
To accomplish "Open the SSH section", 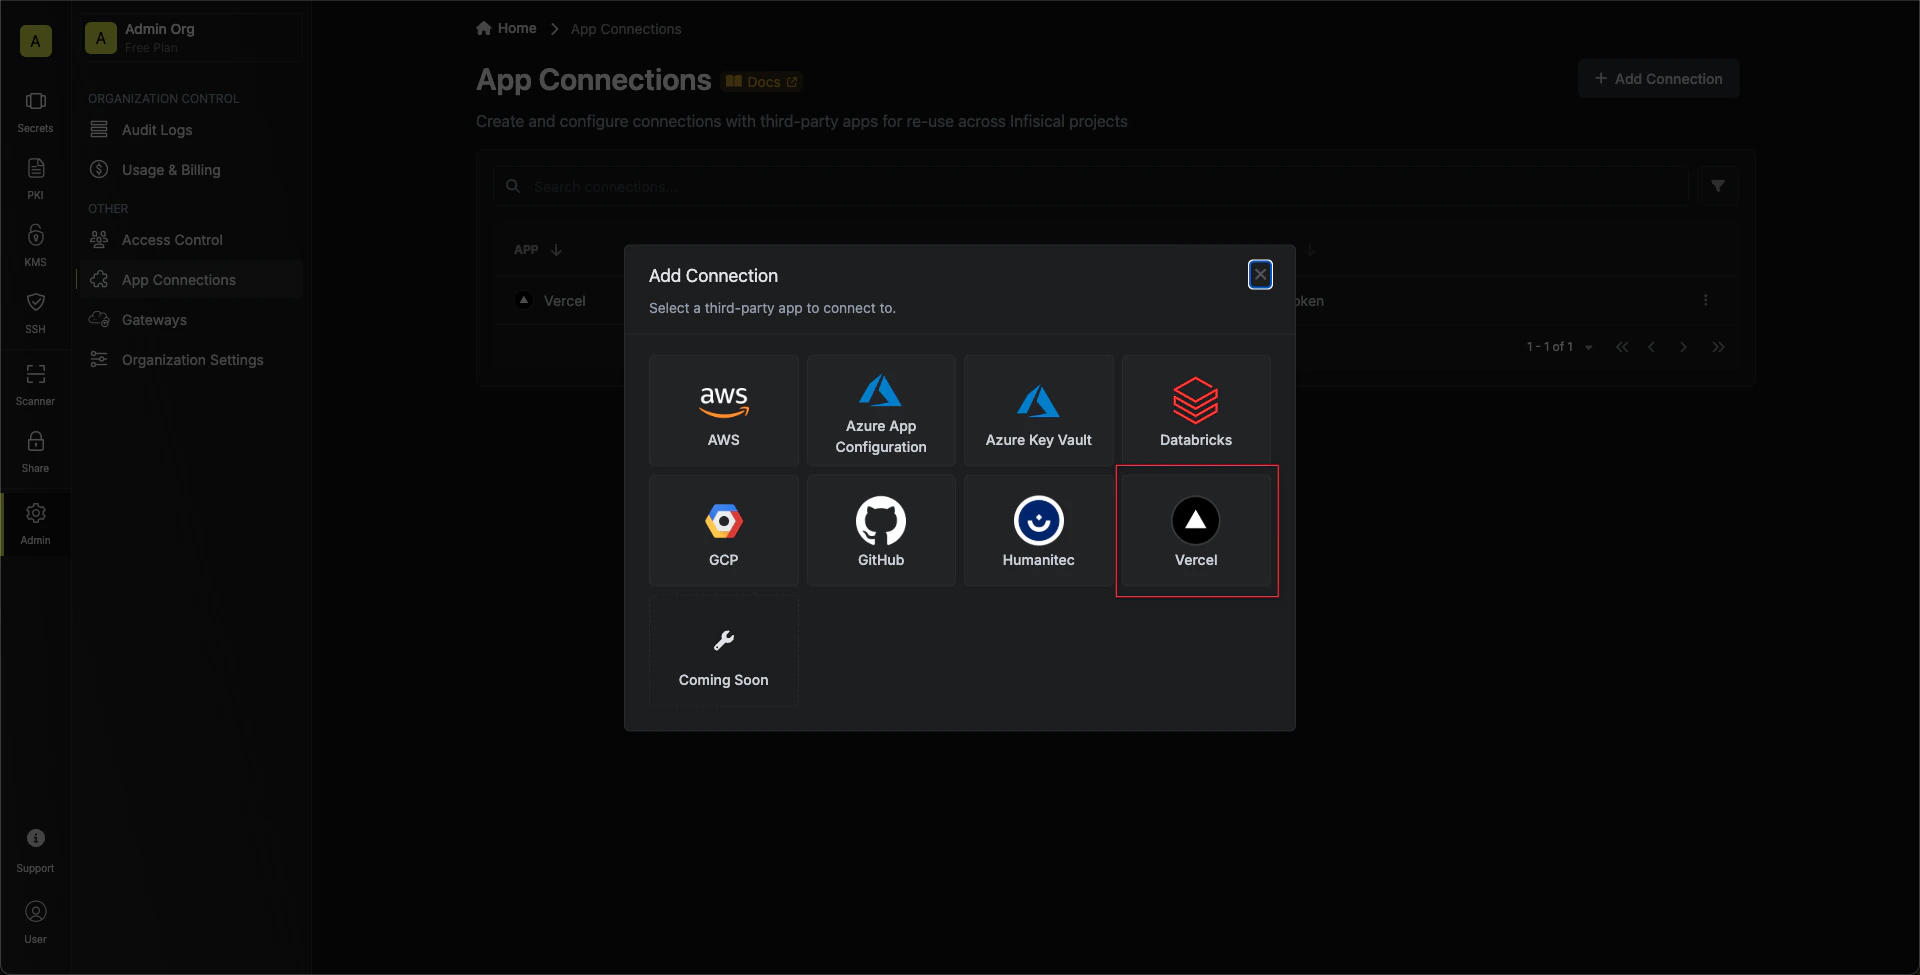I will [x=35, y=313].
